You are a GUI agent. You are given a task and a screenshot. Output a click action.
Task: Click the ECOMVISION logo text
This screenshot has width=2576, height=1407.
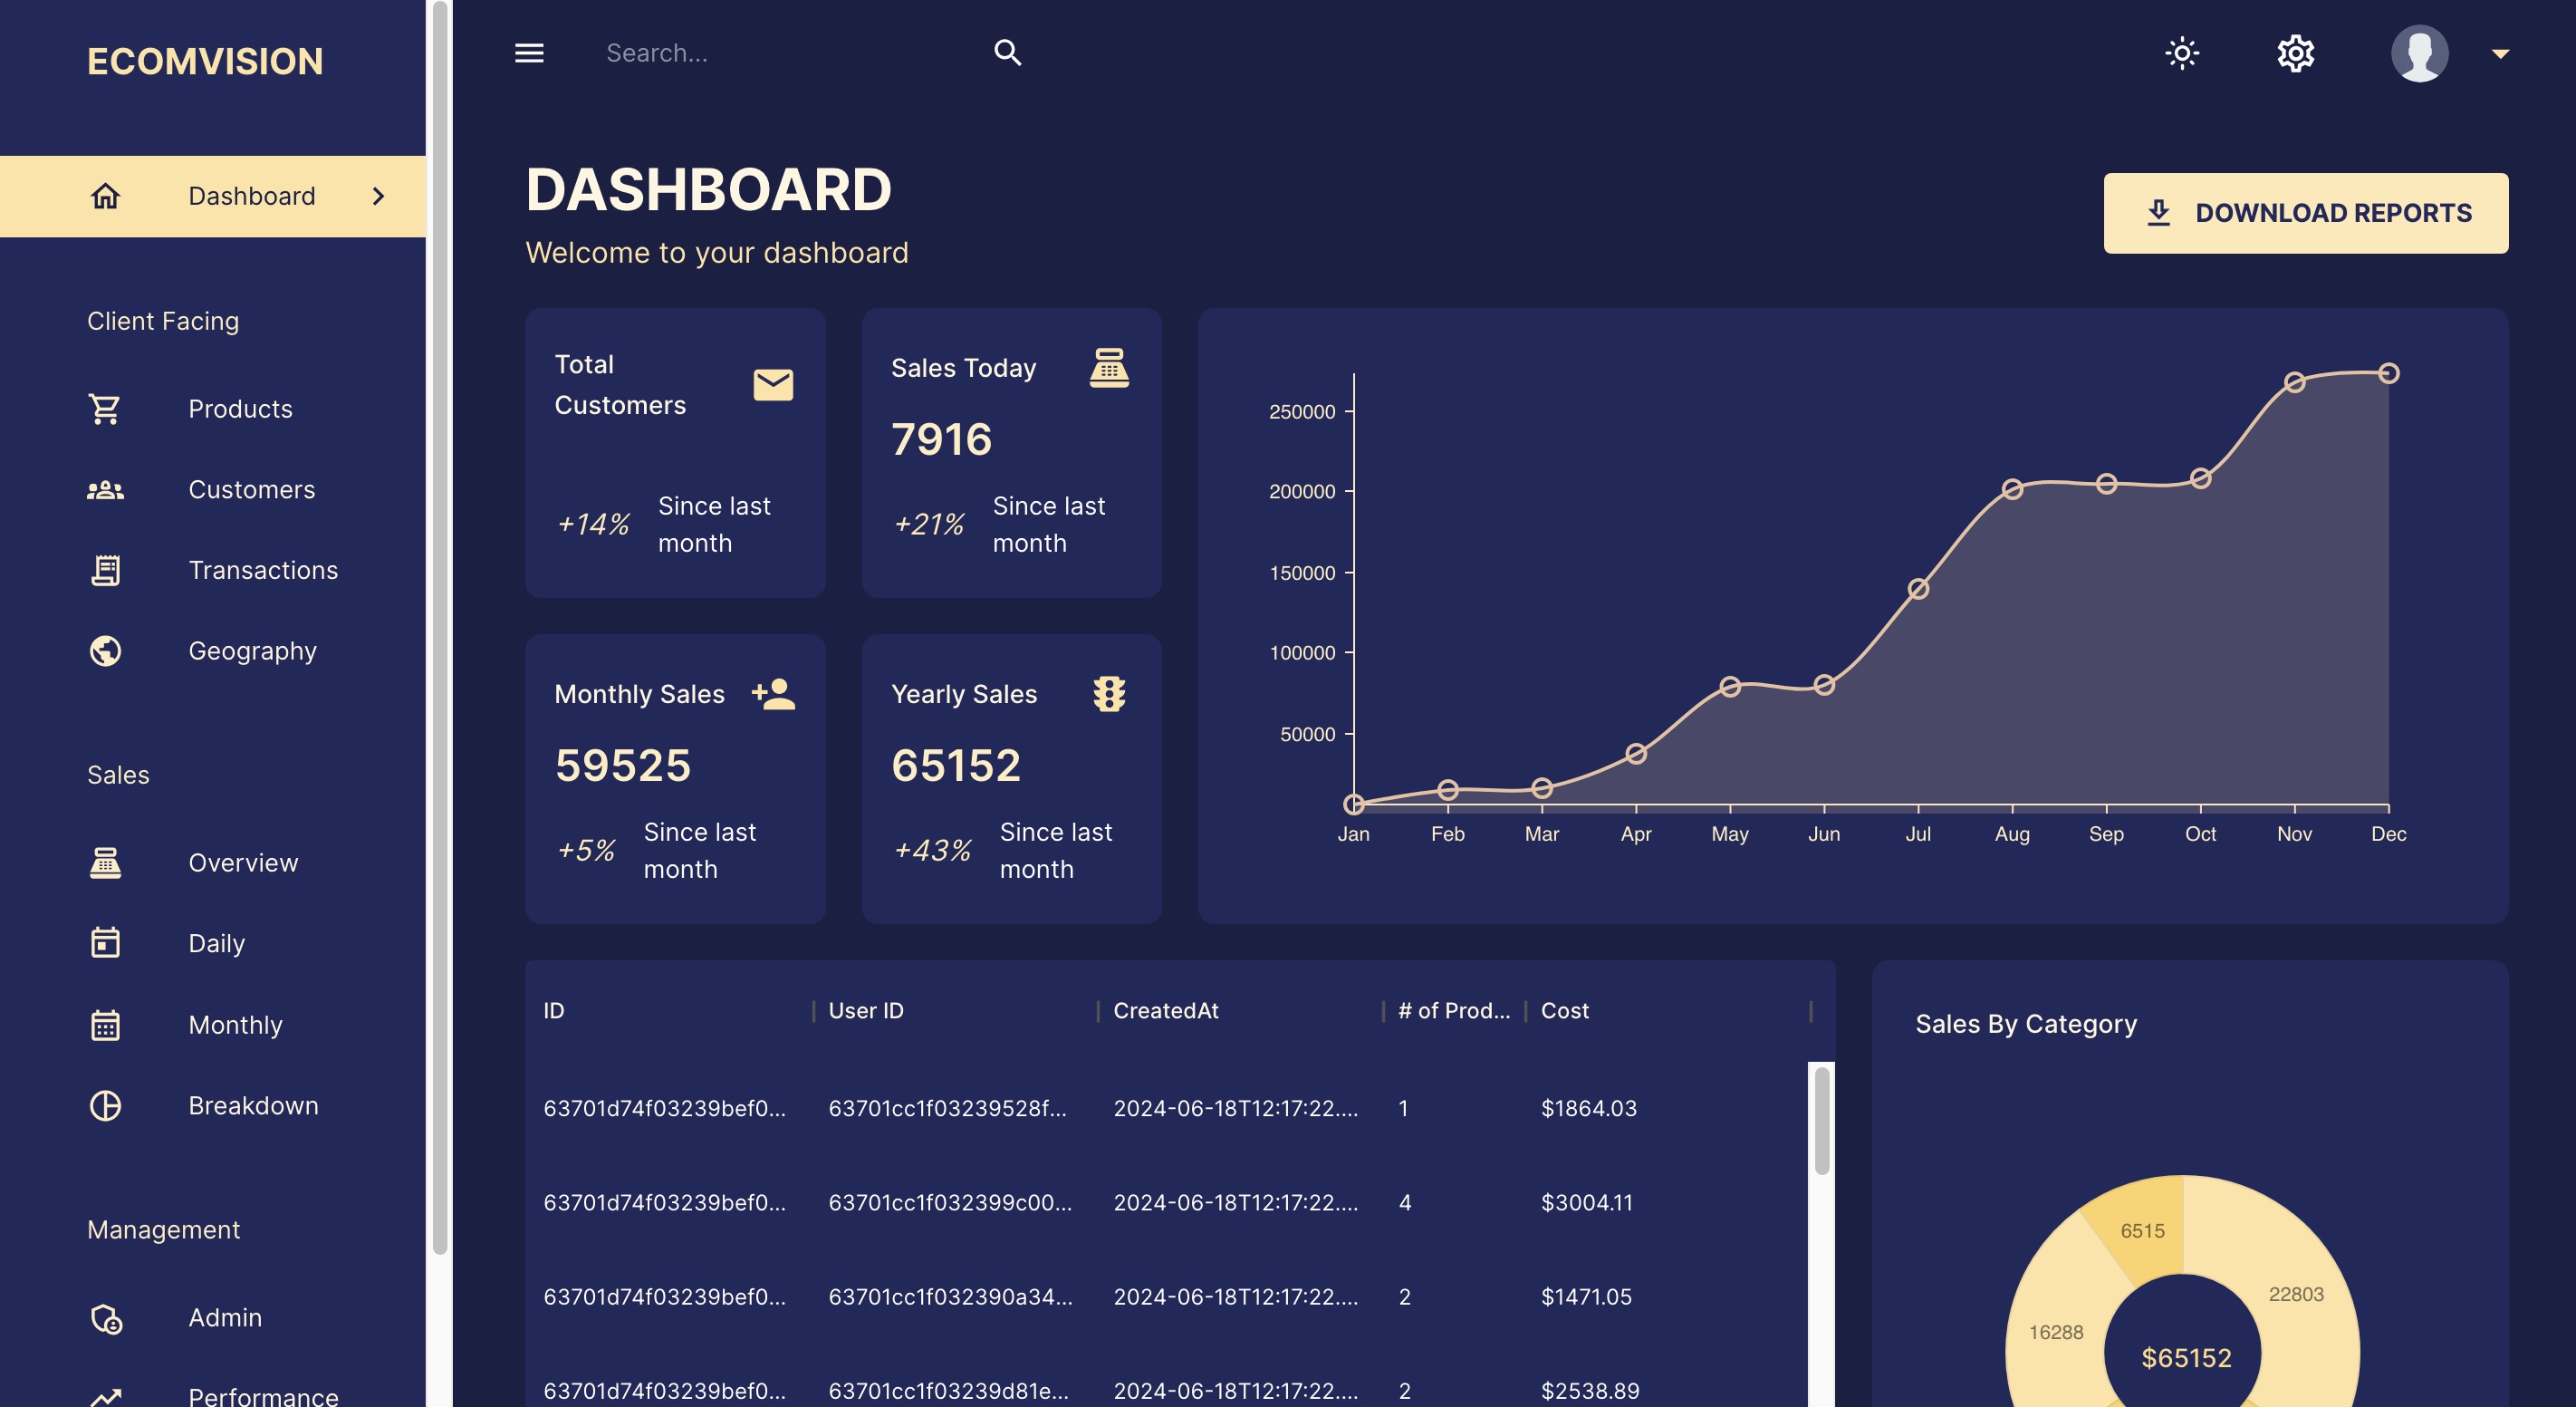pos(205,62)
